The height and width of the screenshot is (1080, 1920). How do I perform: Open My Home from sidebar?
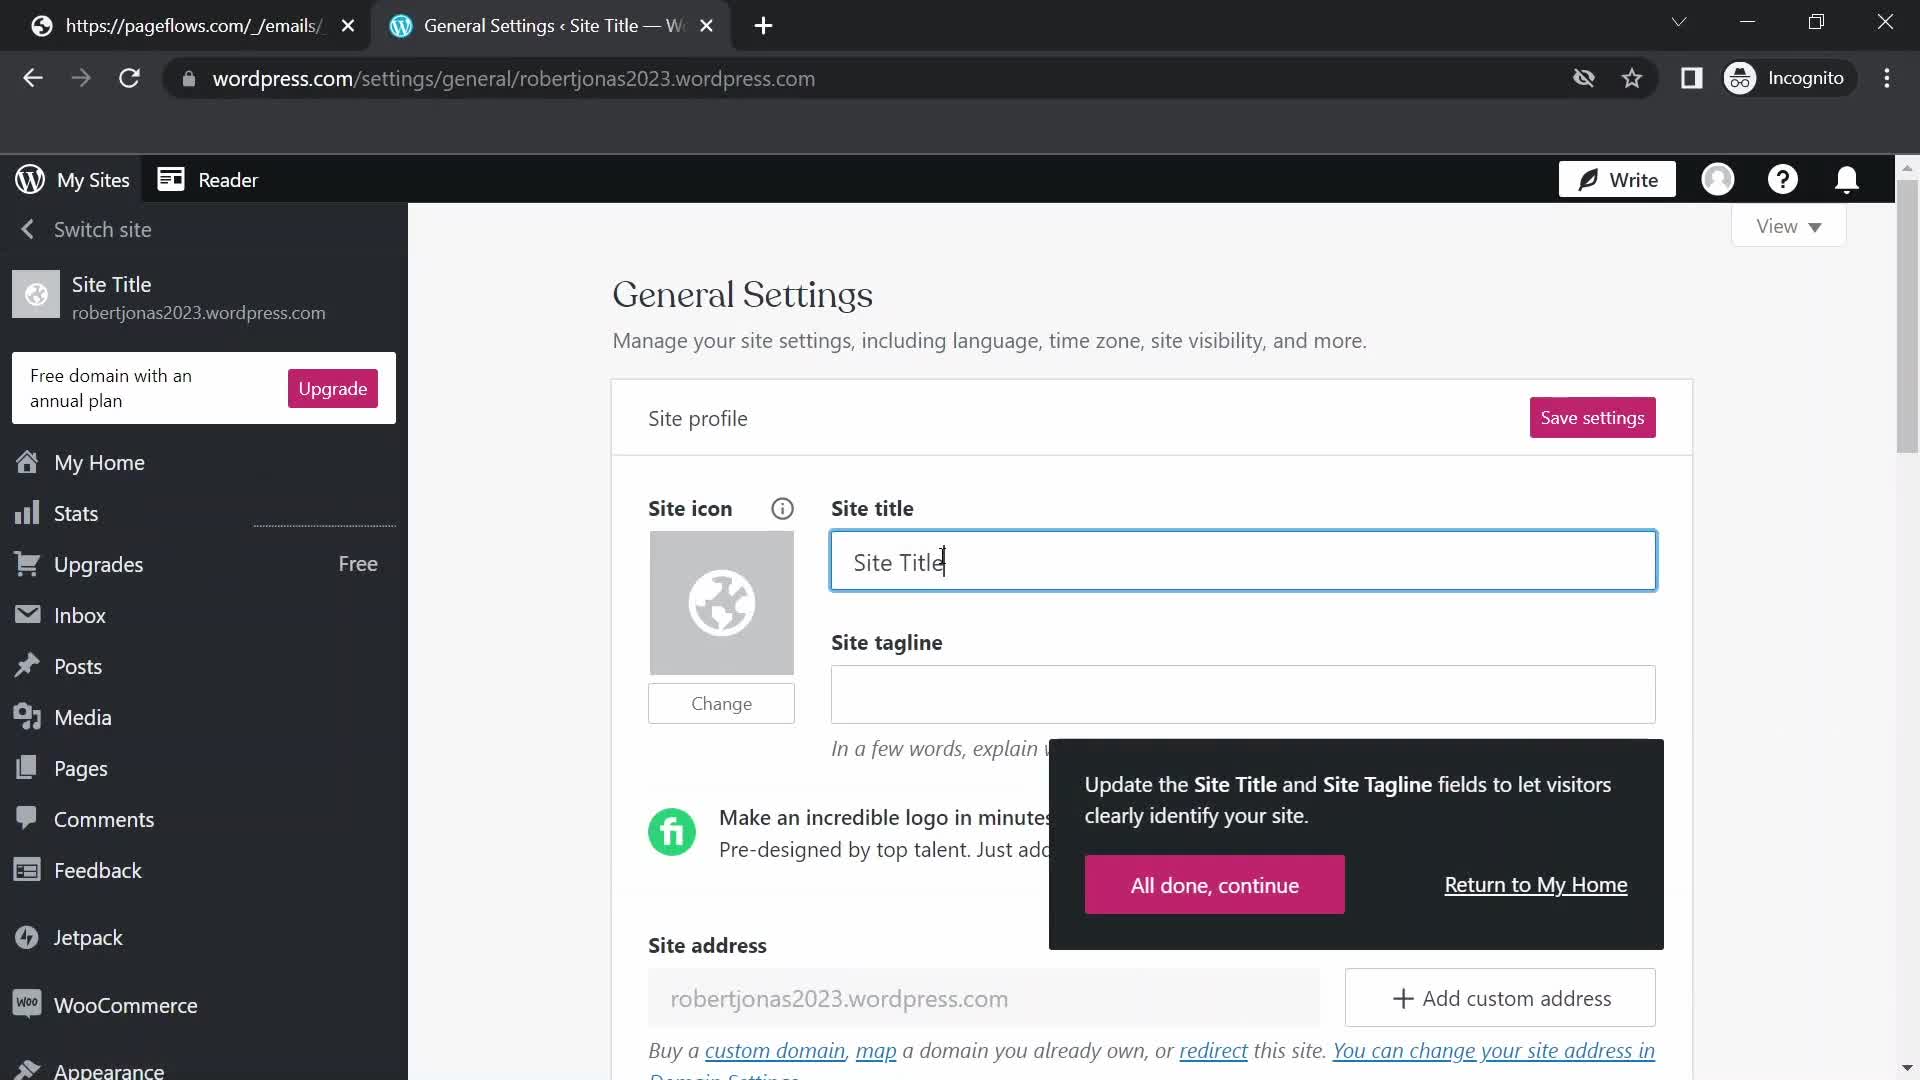[99, 462]
